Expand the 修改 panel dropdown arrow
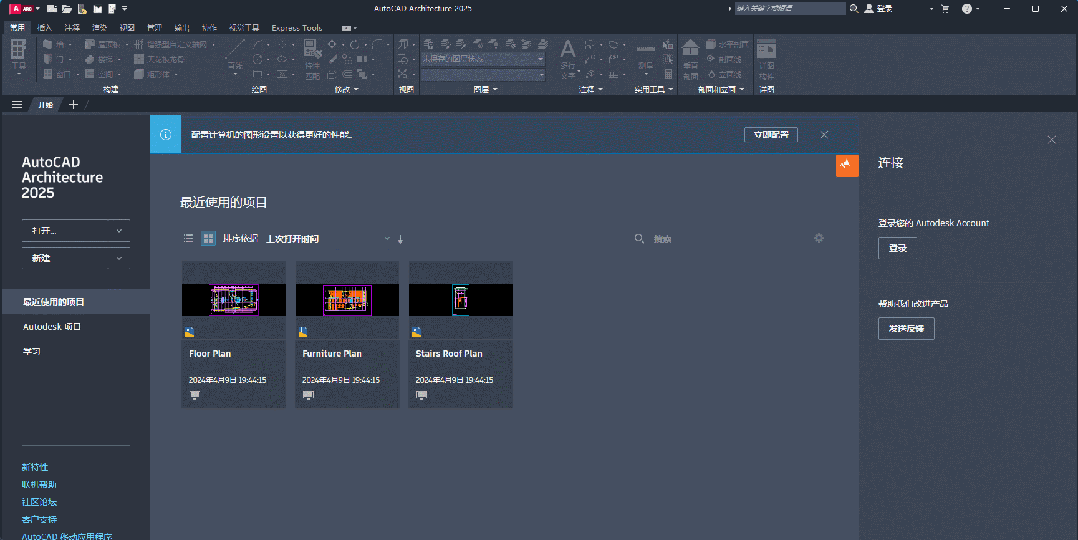 [x=356, y=89]
